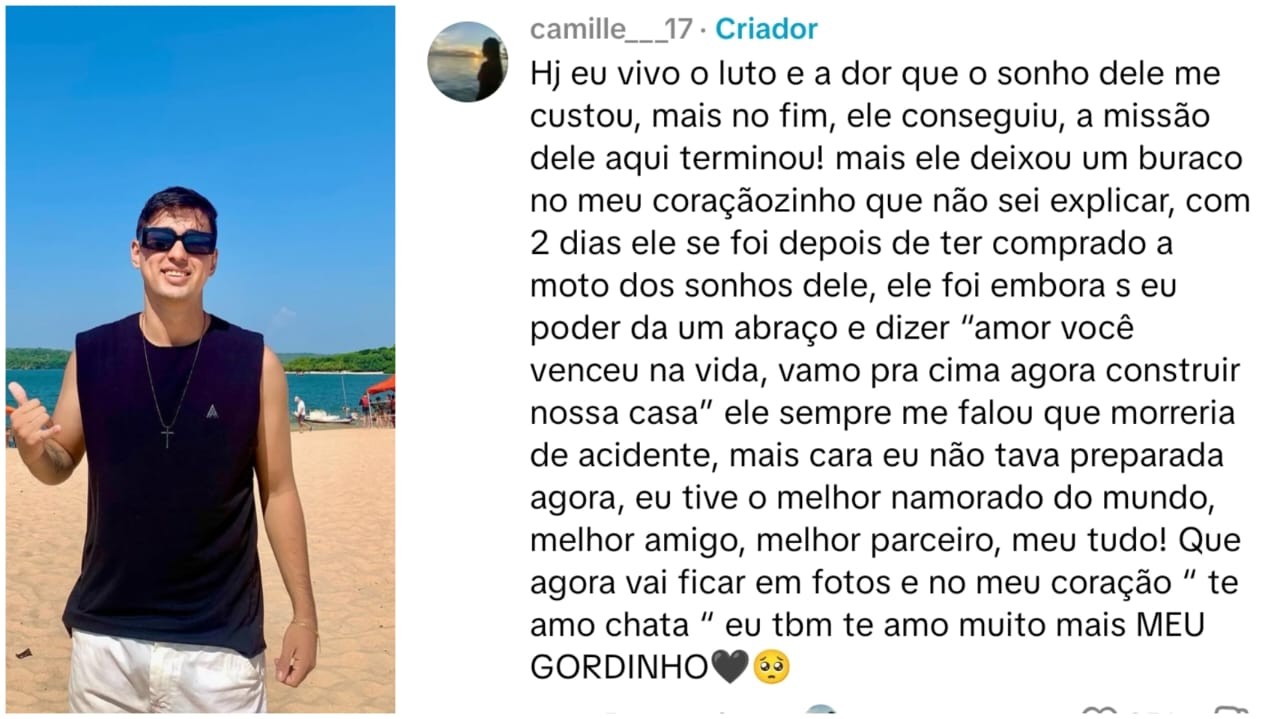Click the small reply avatar at bottom edge

pyautogui.click(x=821, y=712)
